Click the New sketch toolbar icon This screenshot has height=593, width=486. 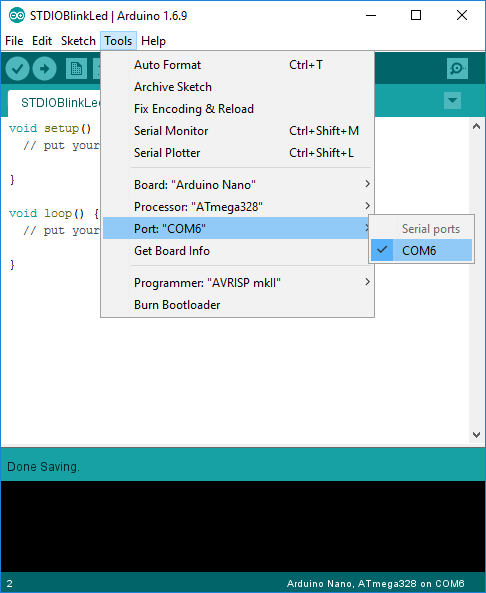pyautogui.click(x=76, y=68)
